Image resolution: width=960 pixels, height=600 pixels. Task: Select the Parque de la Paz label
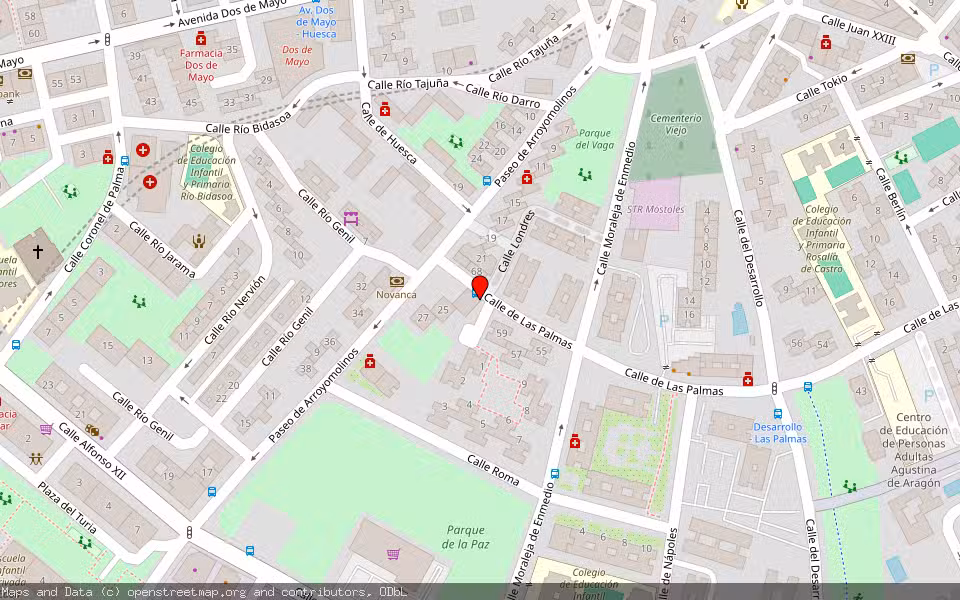(465, 537)
